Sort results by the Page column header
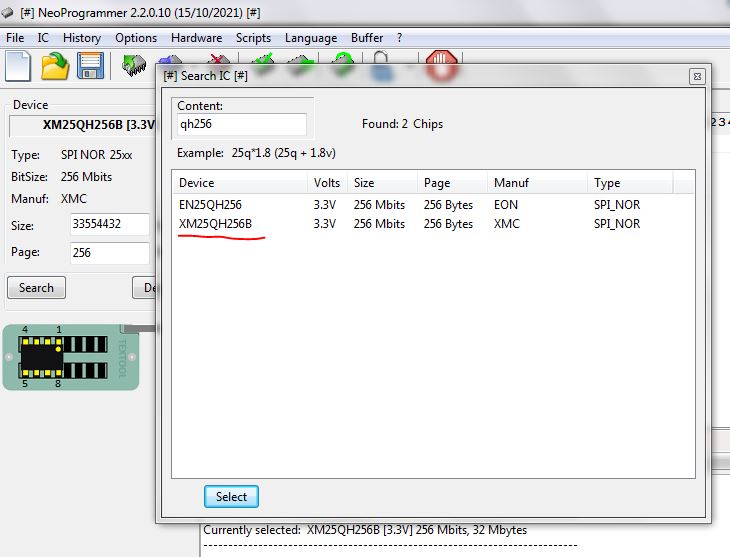 pyautogui.click(x=453, y=183)
